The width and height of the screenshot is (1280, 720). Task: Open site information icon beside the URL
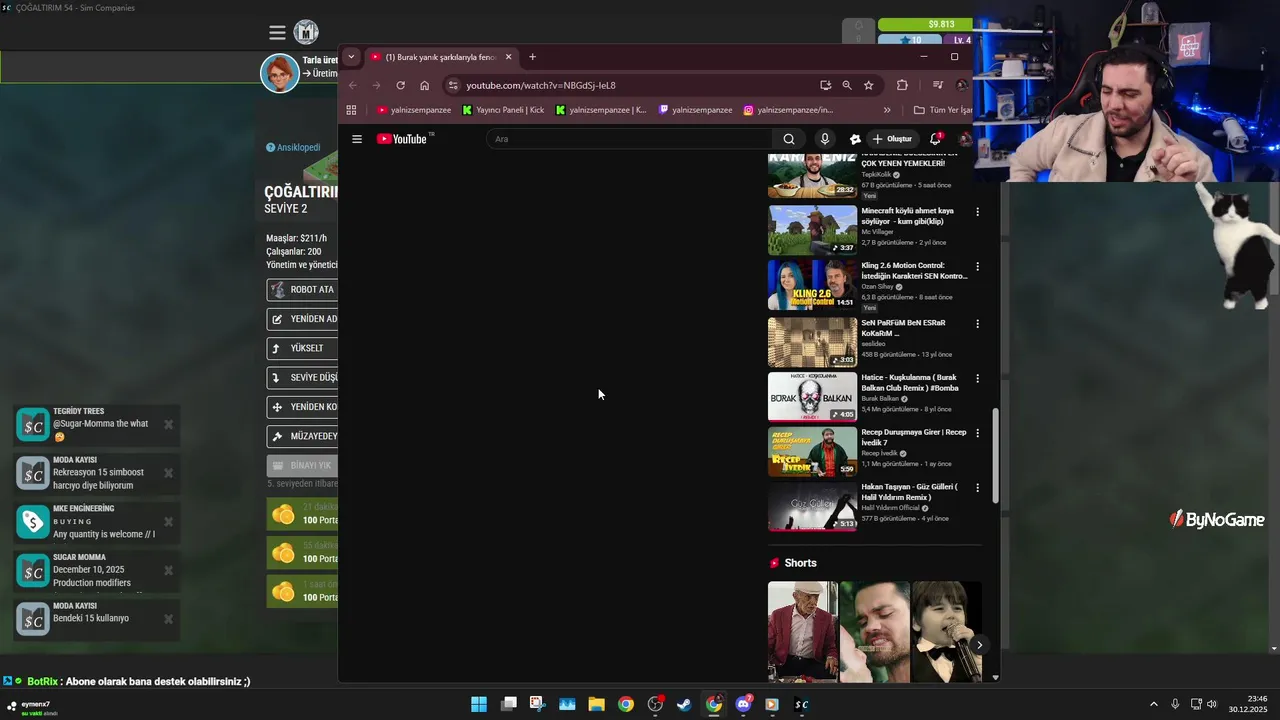click(453, 85)
